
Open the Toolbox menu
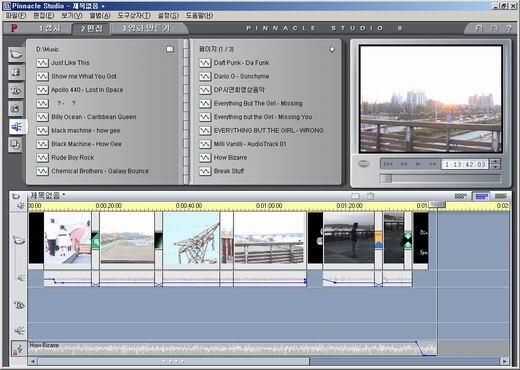coord(134,16)
